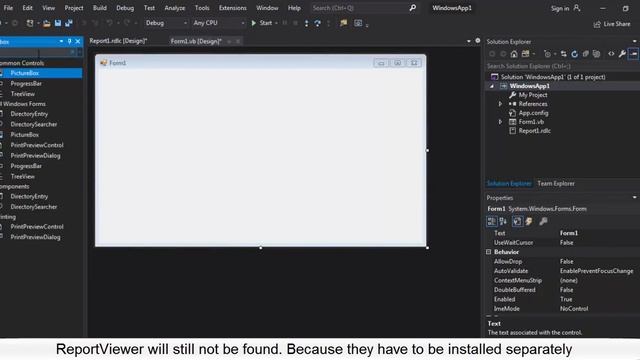Click Sync with Active Document icon

564,54
